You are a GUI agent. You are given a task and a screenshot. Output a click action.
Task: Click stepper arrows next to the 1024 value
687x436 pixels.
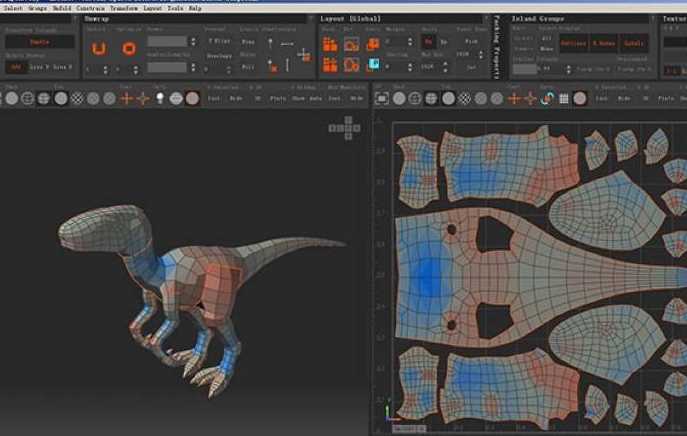coord(445,67)
